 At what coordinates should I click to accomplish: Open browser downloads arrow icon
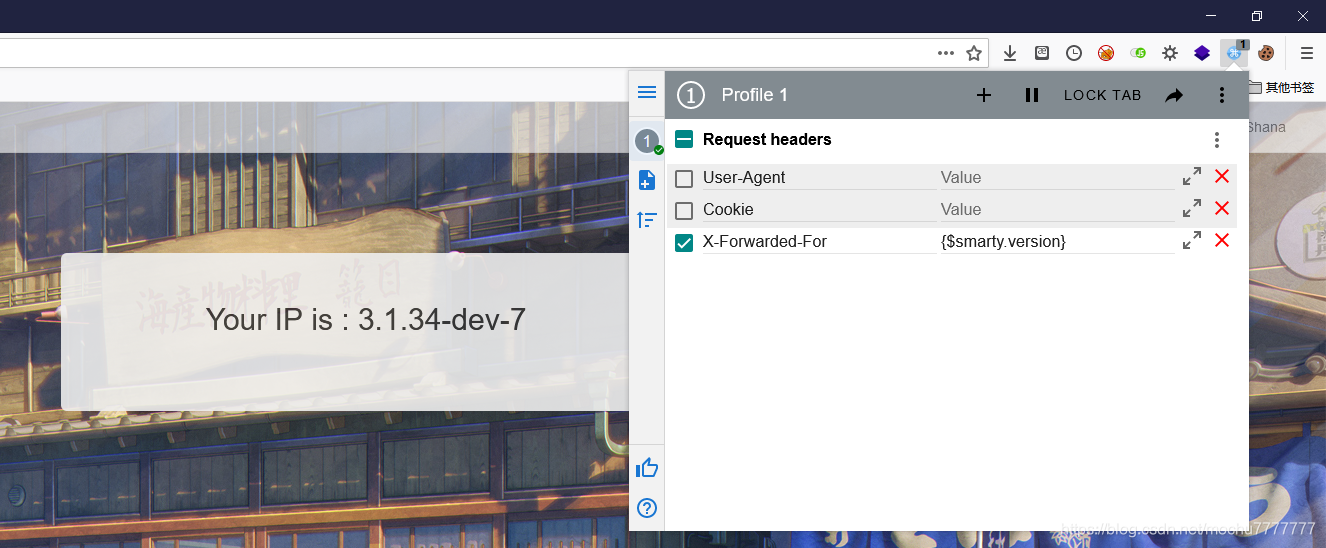[x=1010, y=53]
